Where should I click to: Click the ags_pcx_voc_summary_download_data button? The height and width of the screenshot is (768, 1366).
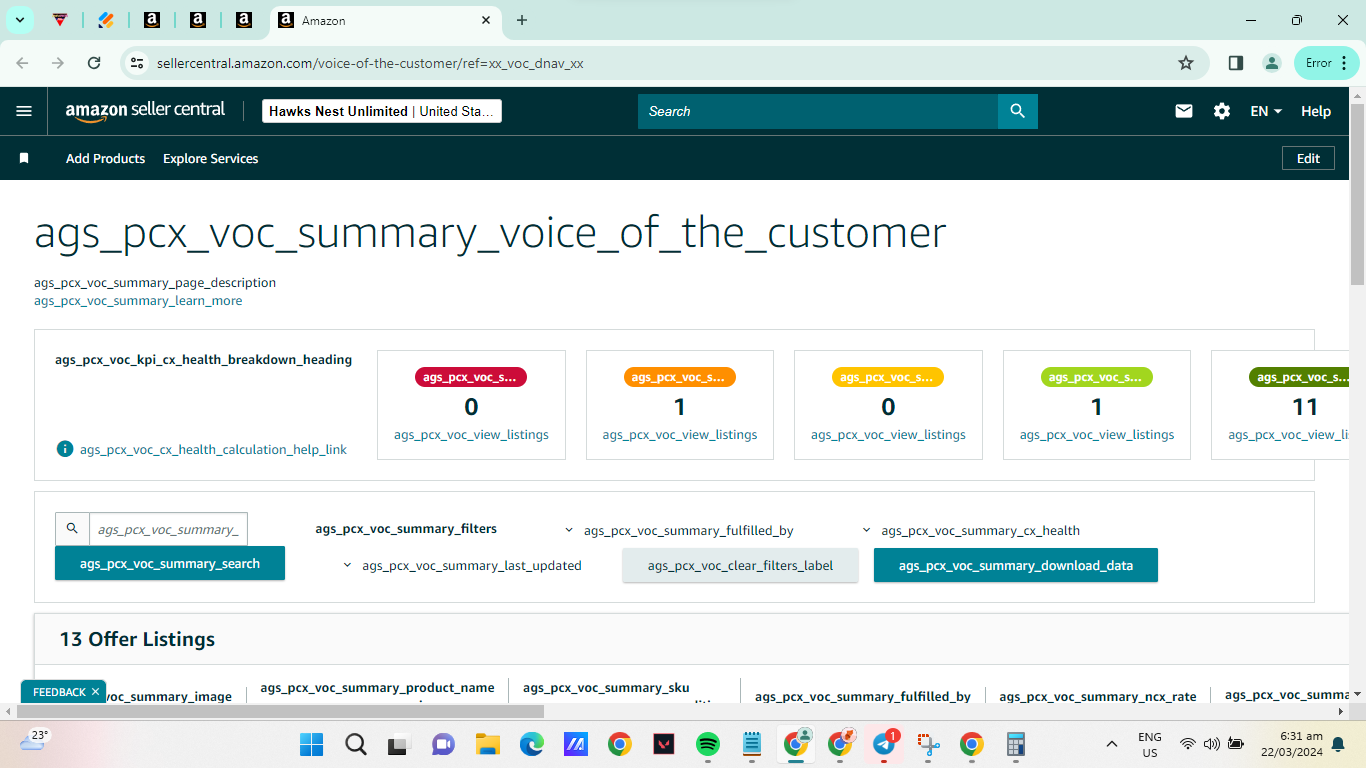coord(1016,565)
